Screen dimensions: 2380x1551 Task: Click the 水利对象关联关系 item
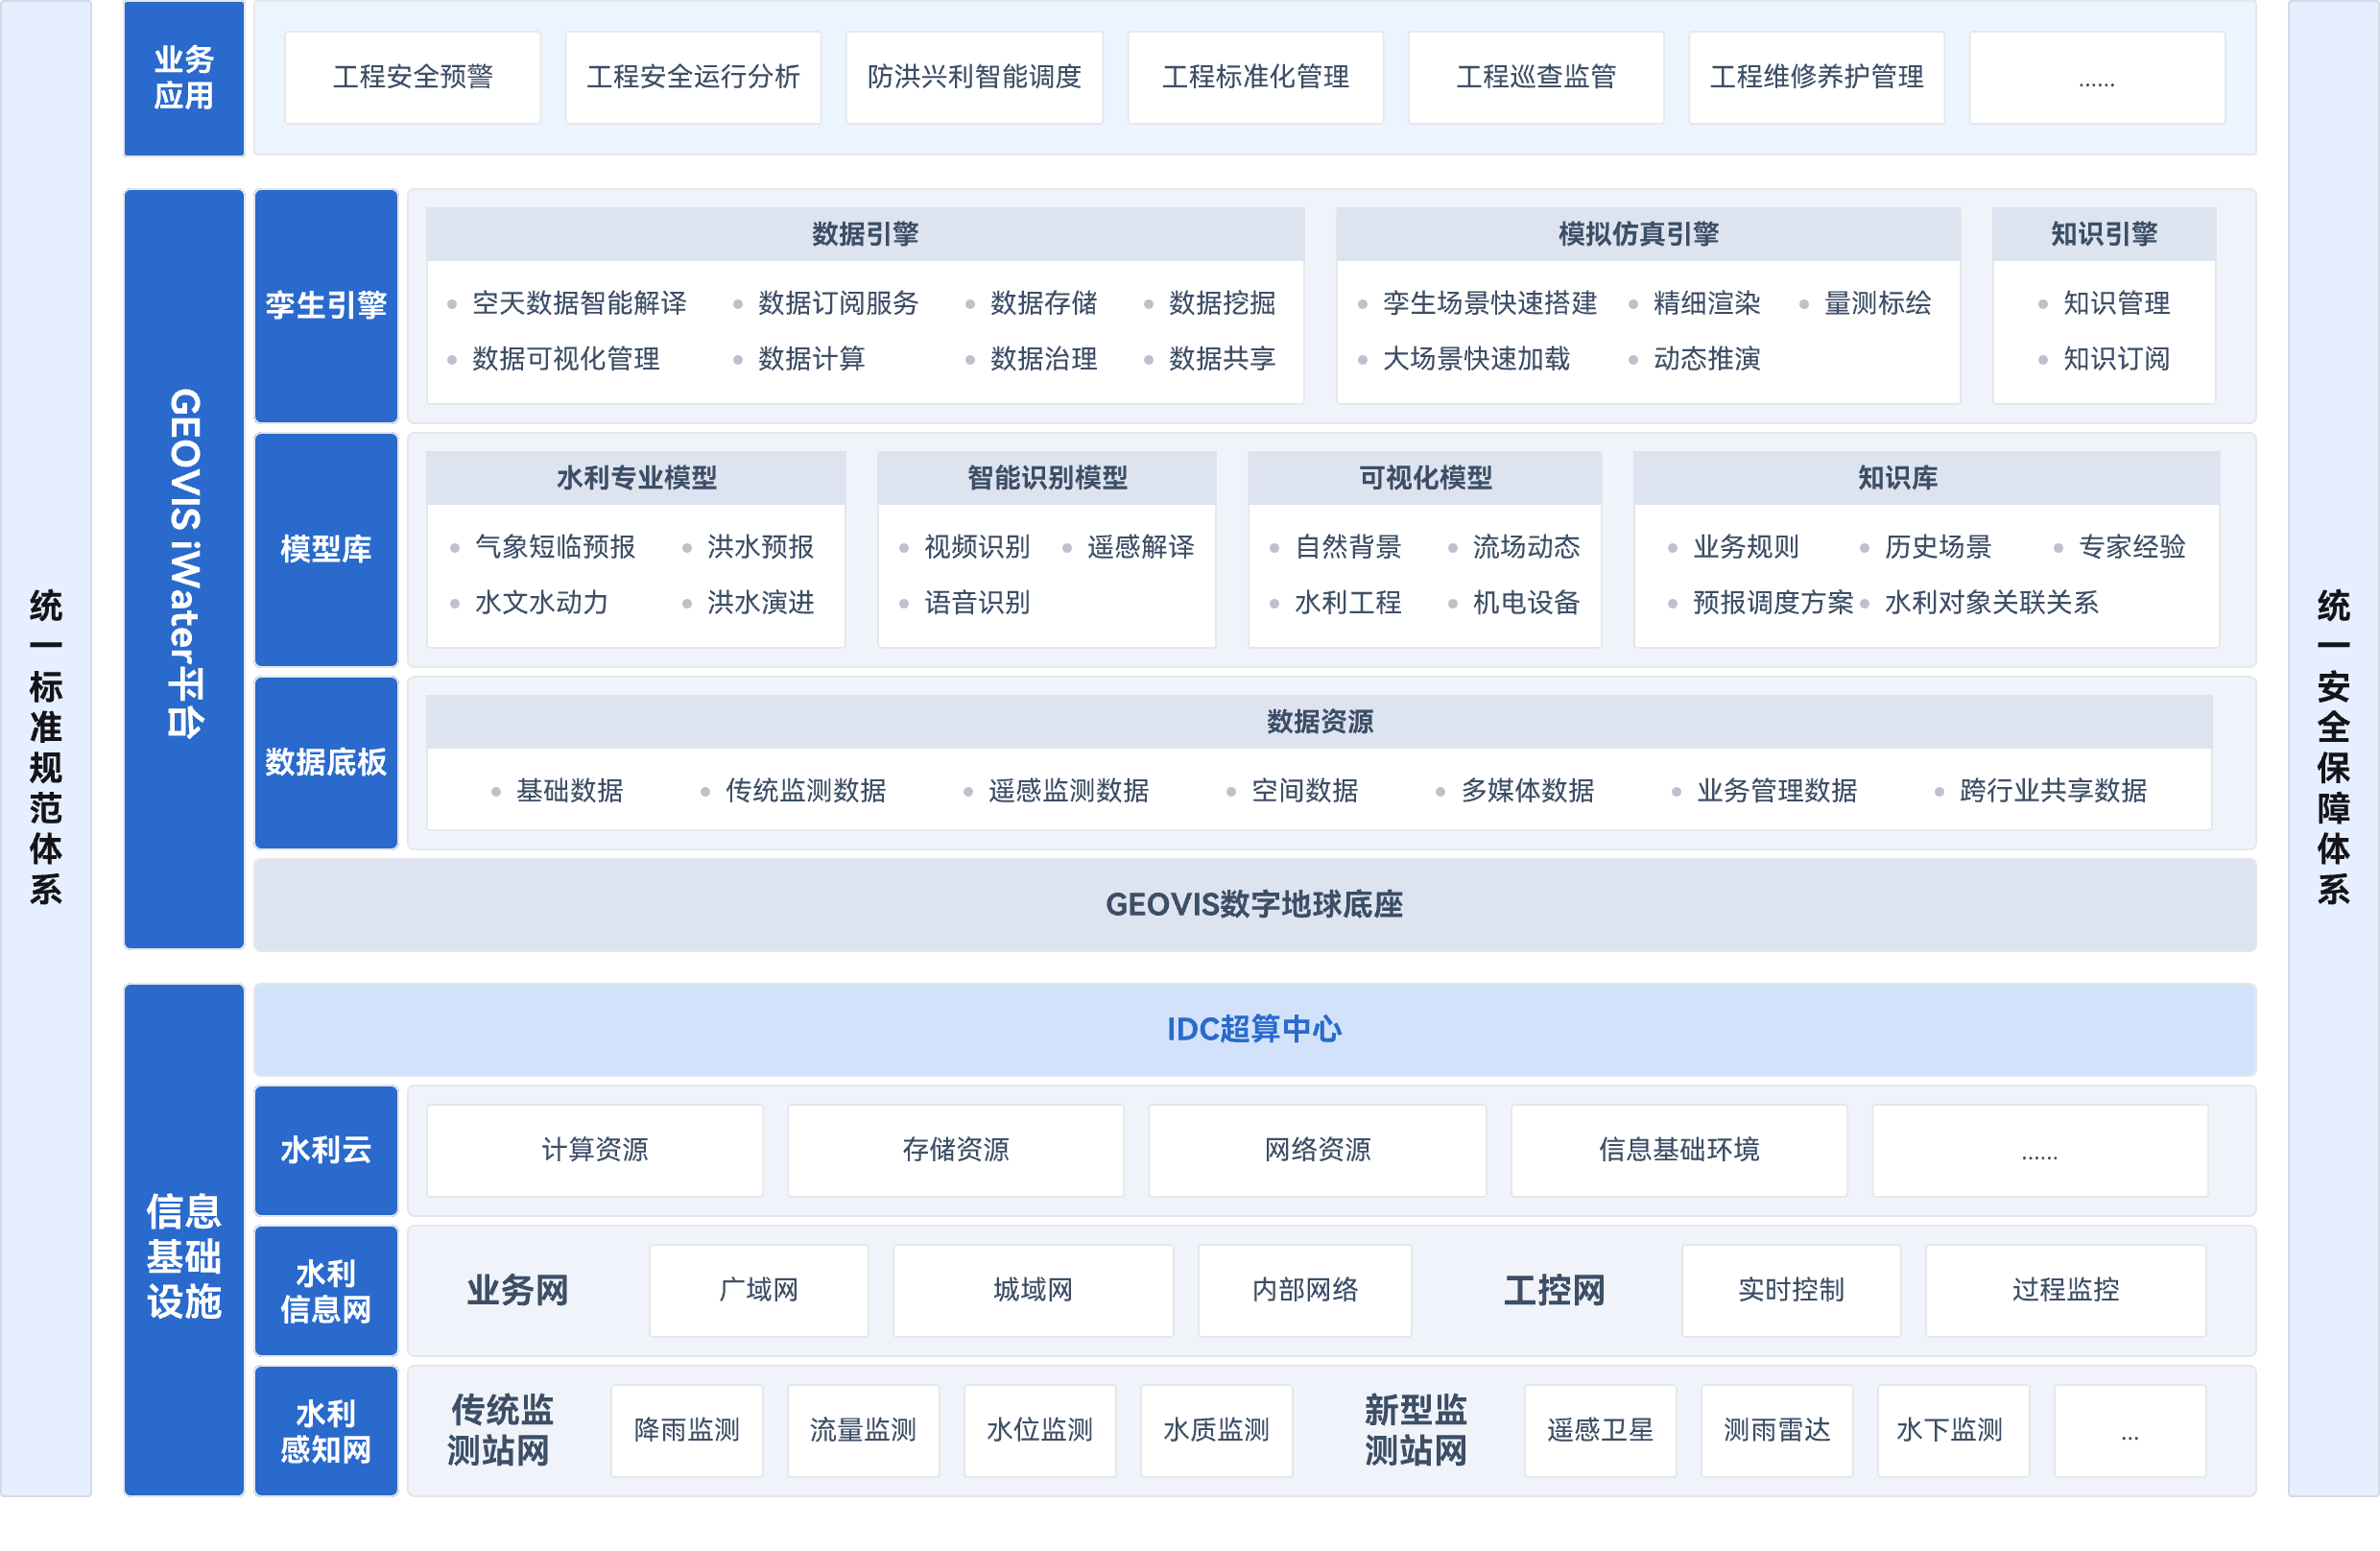pos(1991,603)
